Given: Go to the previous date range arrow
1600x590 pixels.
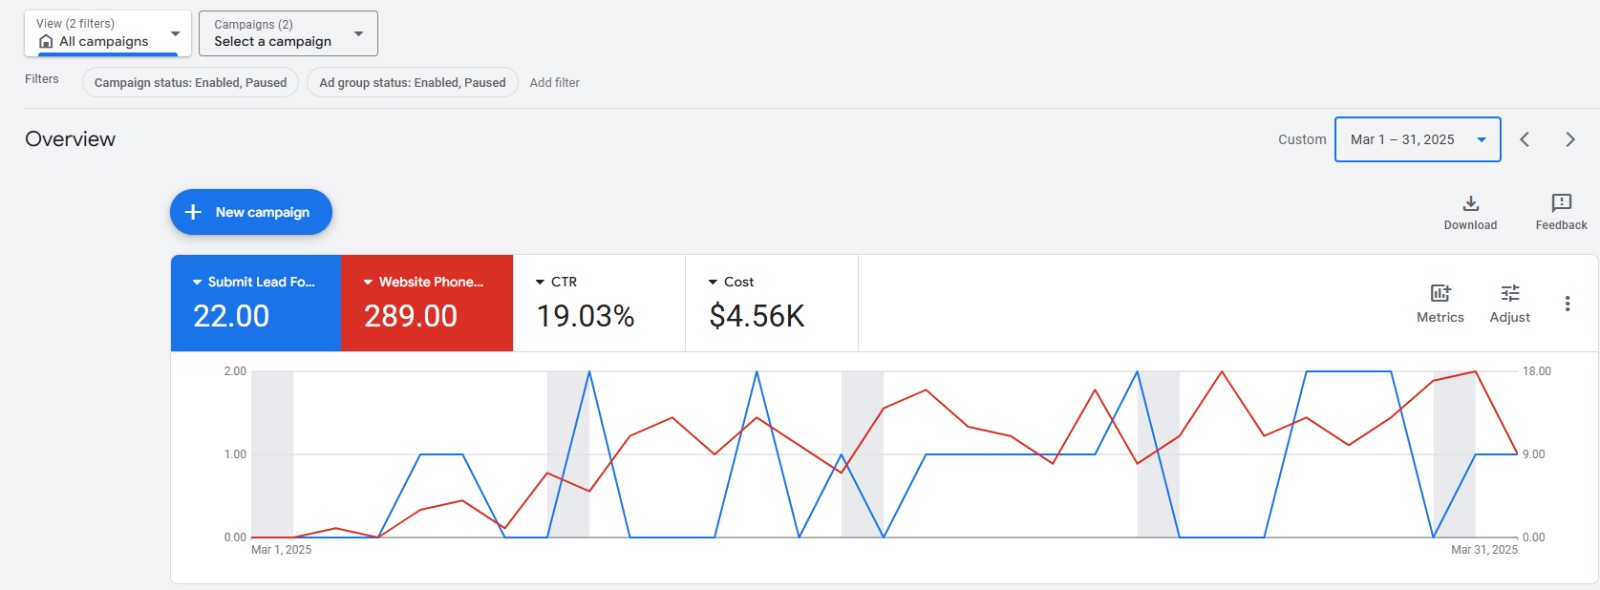Looking at the screenshot, I should pos(1525,140).
